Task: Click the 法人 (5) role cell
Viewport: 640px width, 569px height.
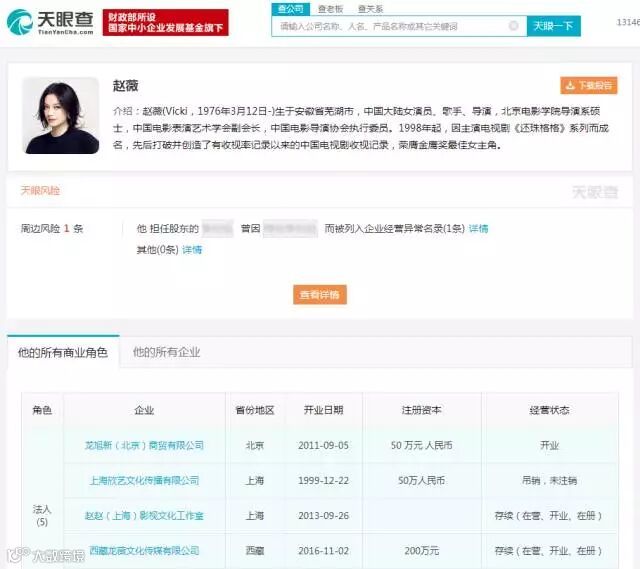Action: coord(42,516)
